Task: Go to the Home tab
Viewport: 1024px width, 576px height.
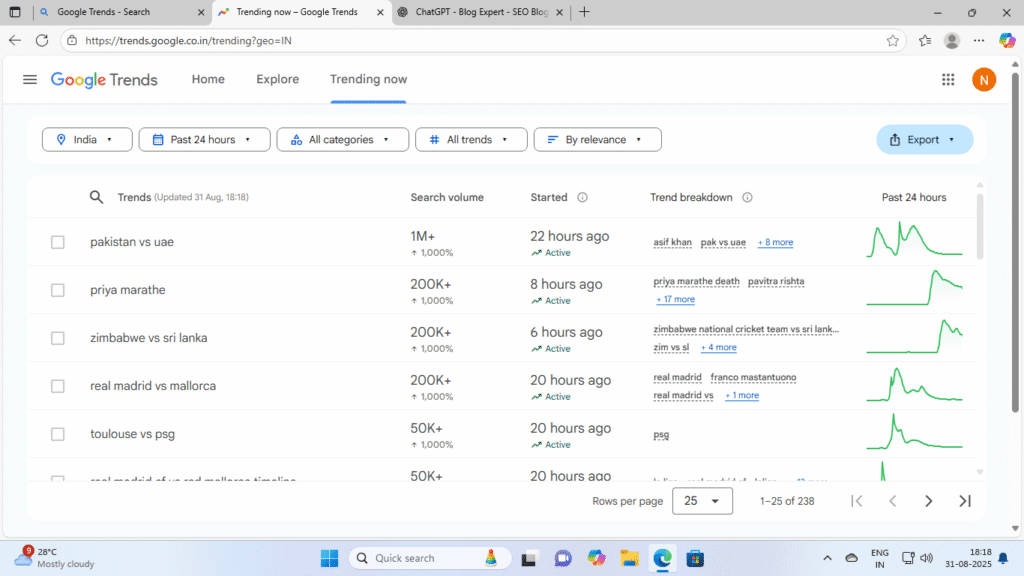Action: pos(208,79)
